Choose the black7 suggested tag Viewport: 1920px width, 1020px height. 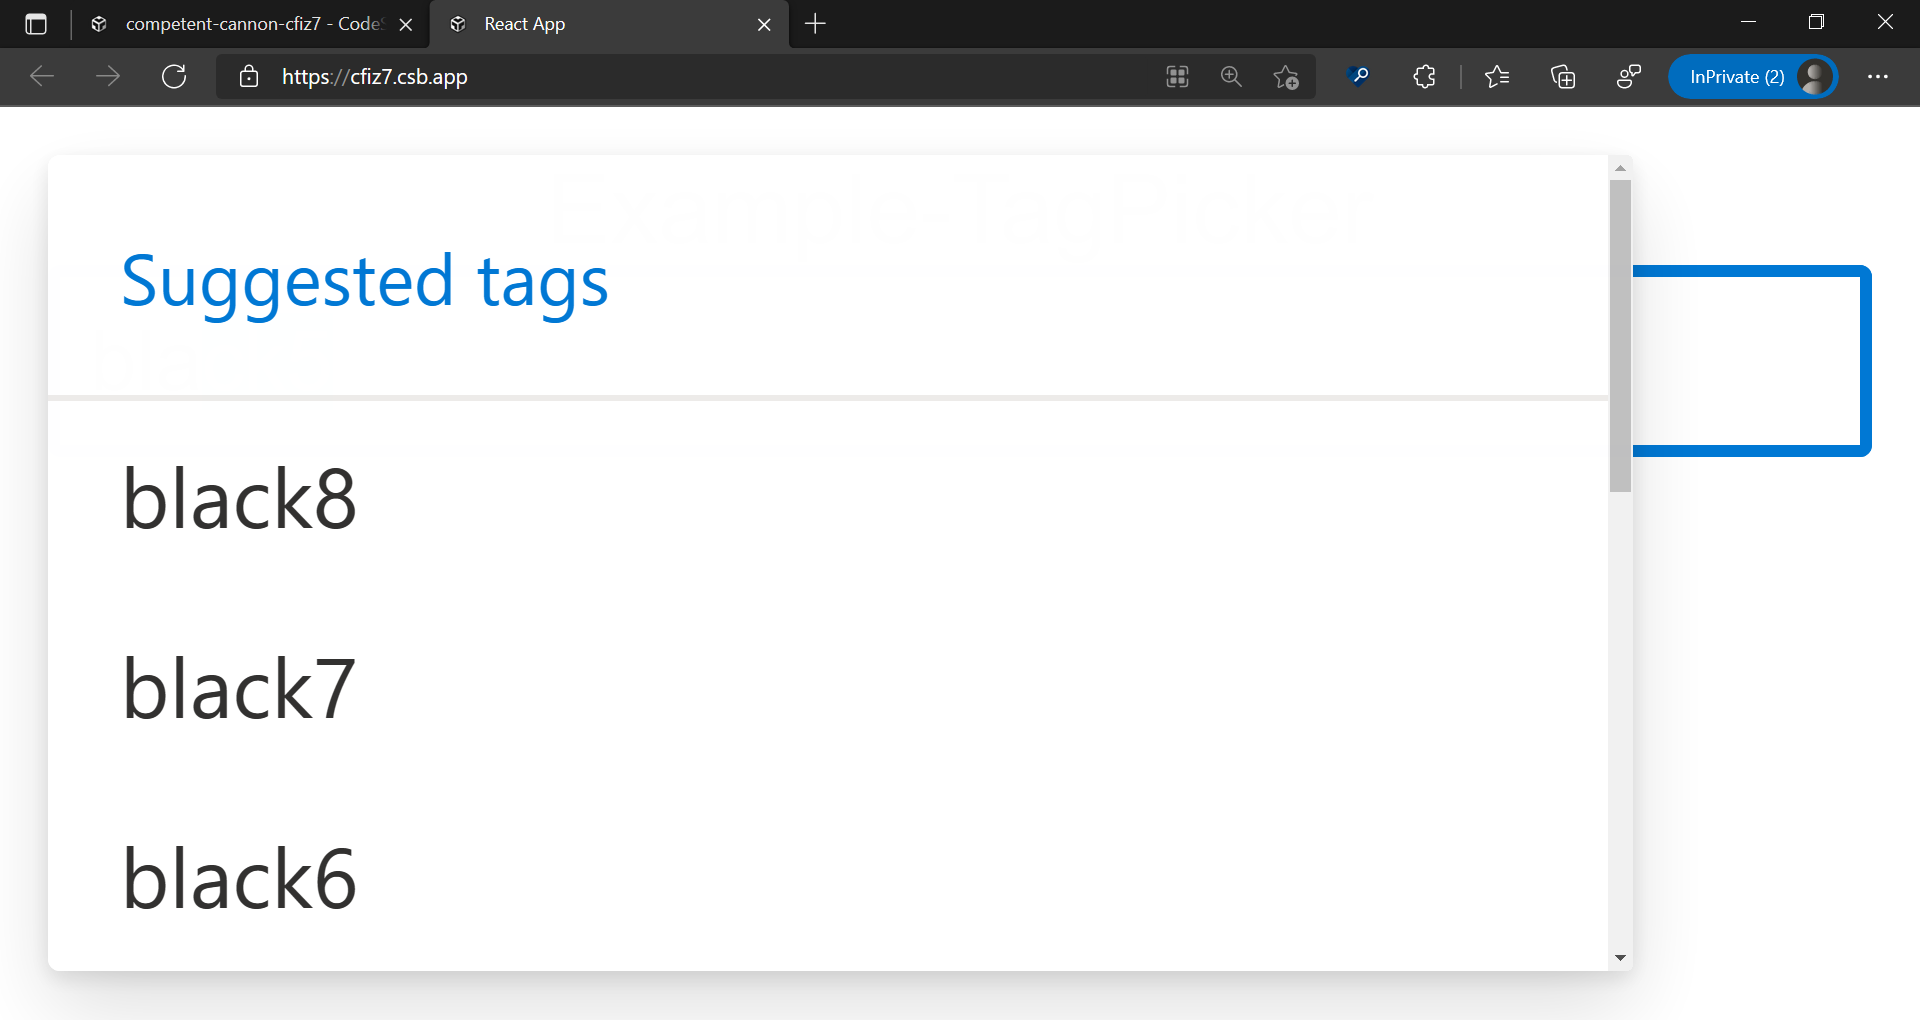[x=828, y=688]
